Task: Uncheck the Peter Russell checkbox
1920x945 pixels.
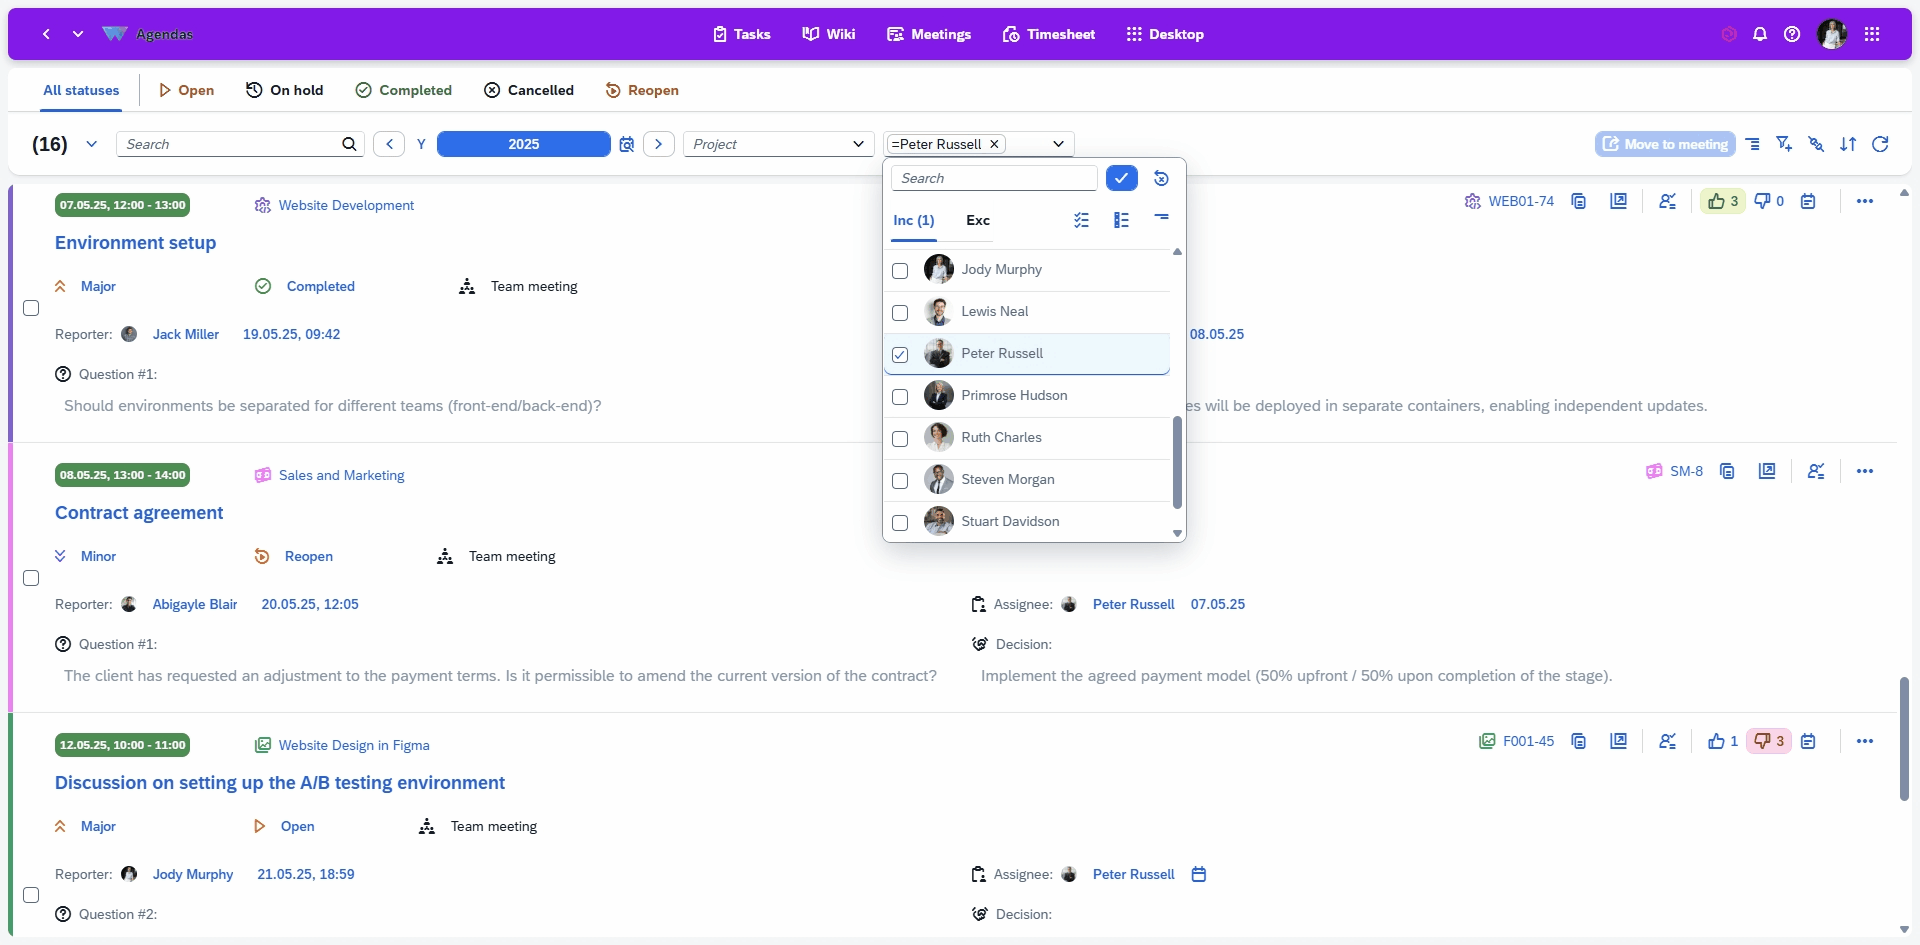Action: tap(900, 355)
